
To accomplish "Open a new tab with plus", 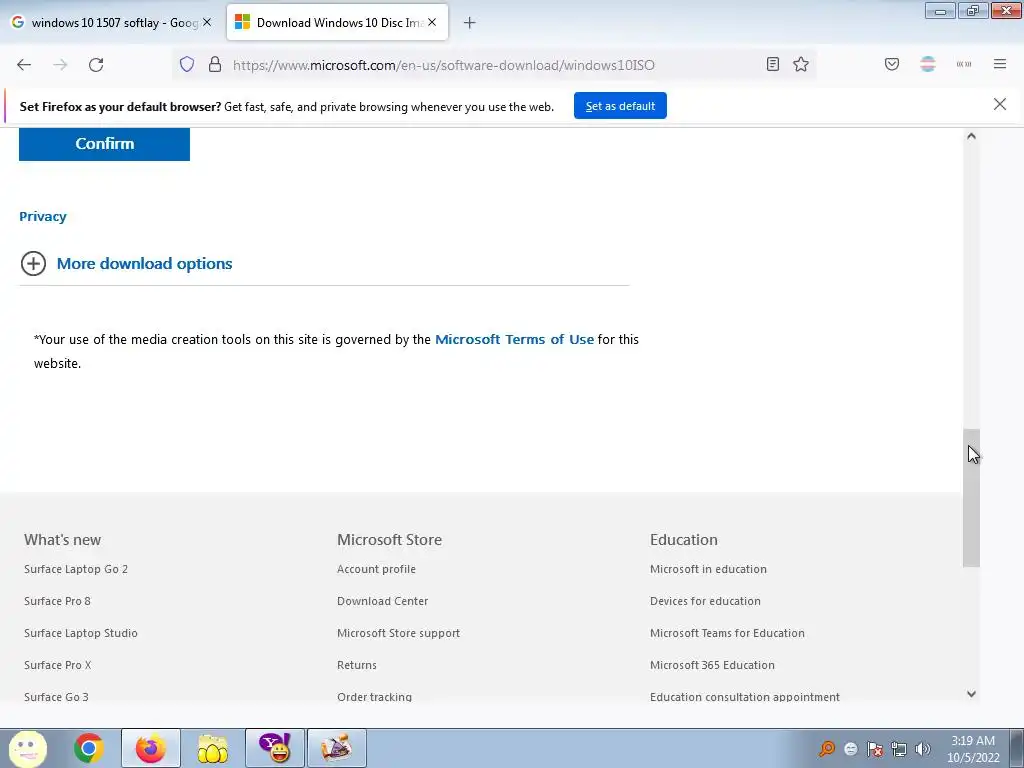I will coord(470,23).
